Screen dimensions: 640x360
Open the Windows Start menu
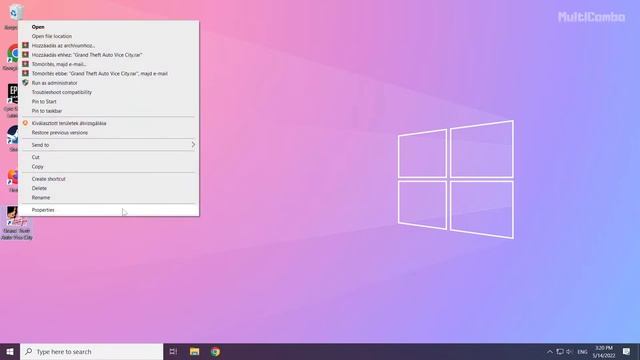[10, 351]
